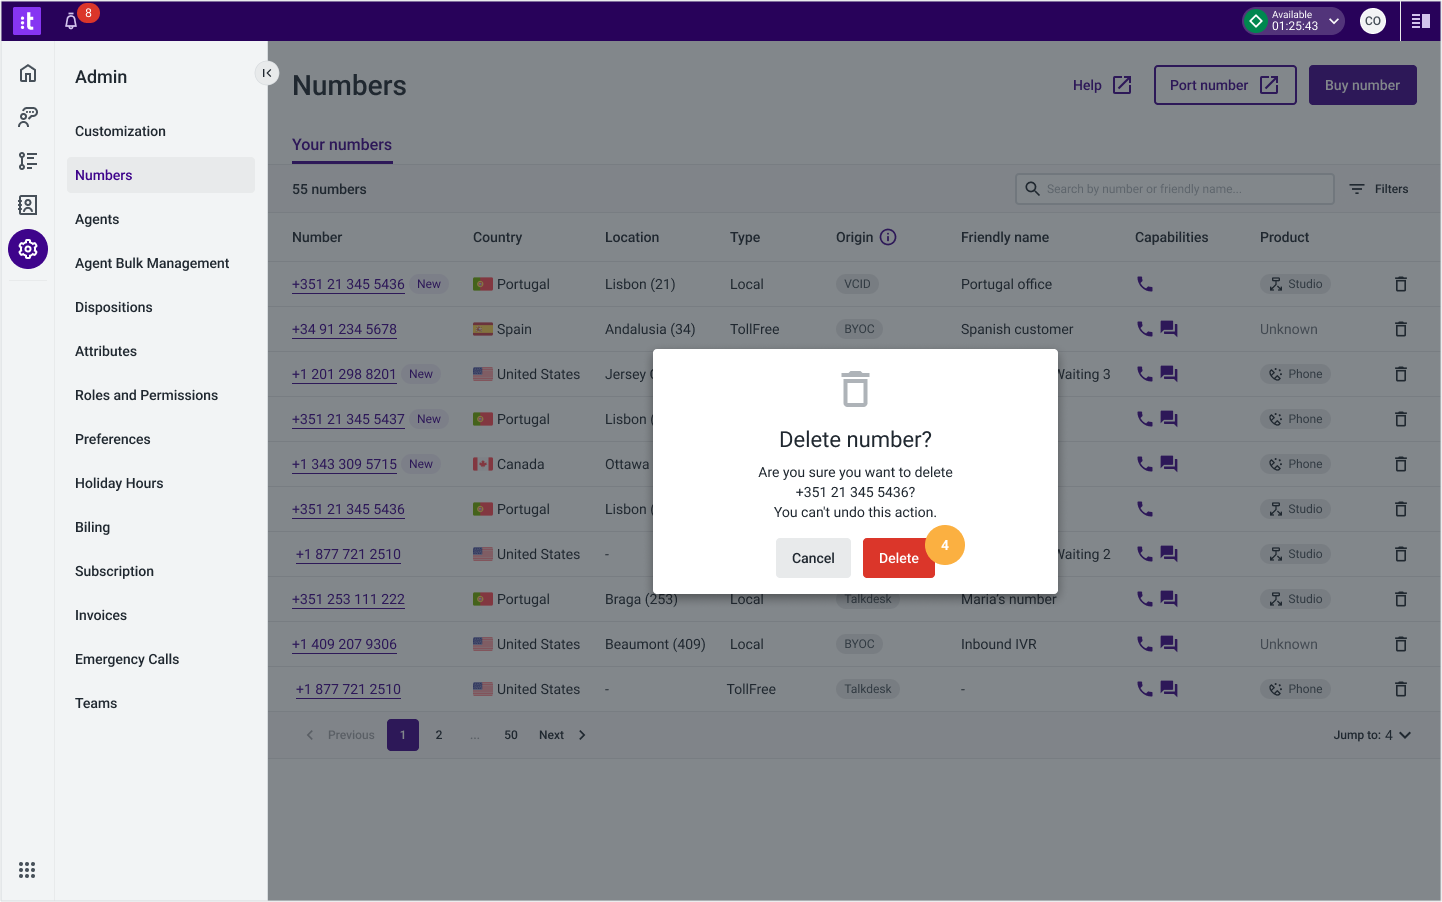Image resolution: width=1442 pixels, height=902 pixels.
Task: Switch to the Your numbers tab
Action: click(342, 144)
